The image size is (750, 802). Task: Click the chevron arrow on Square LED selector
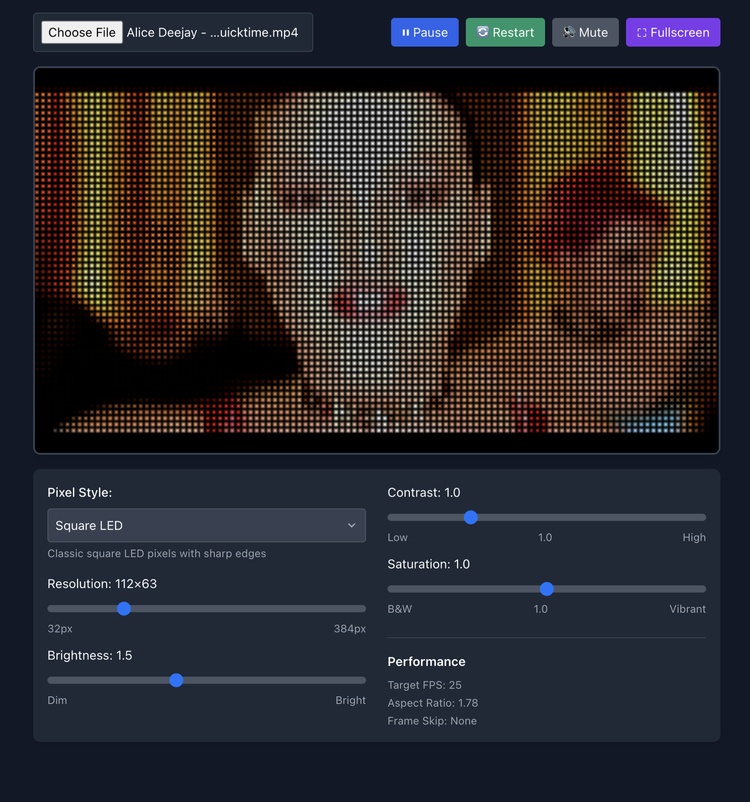pos(351,525)
